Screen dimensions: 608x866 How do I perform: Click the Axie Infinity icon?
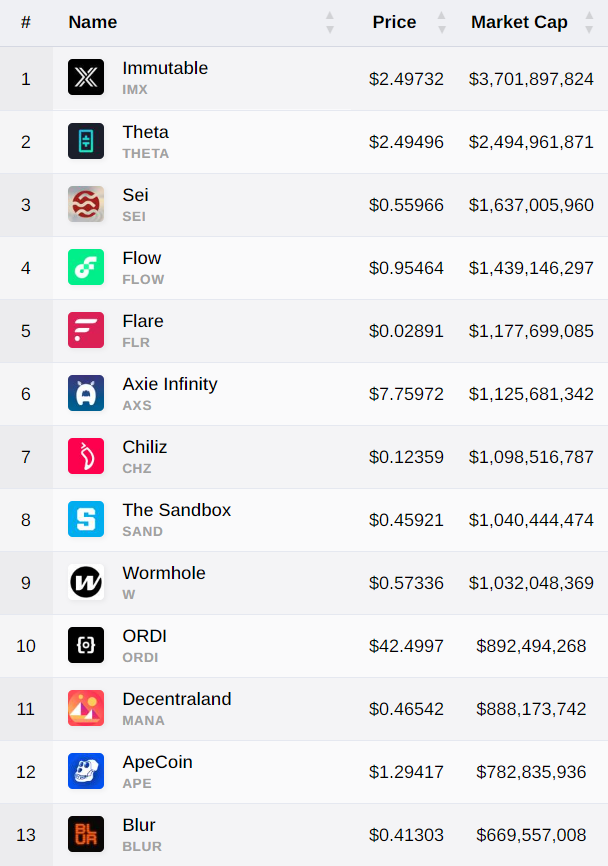point(86,393)
